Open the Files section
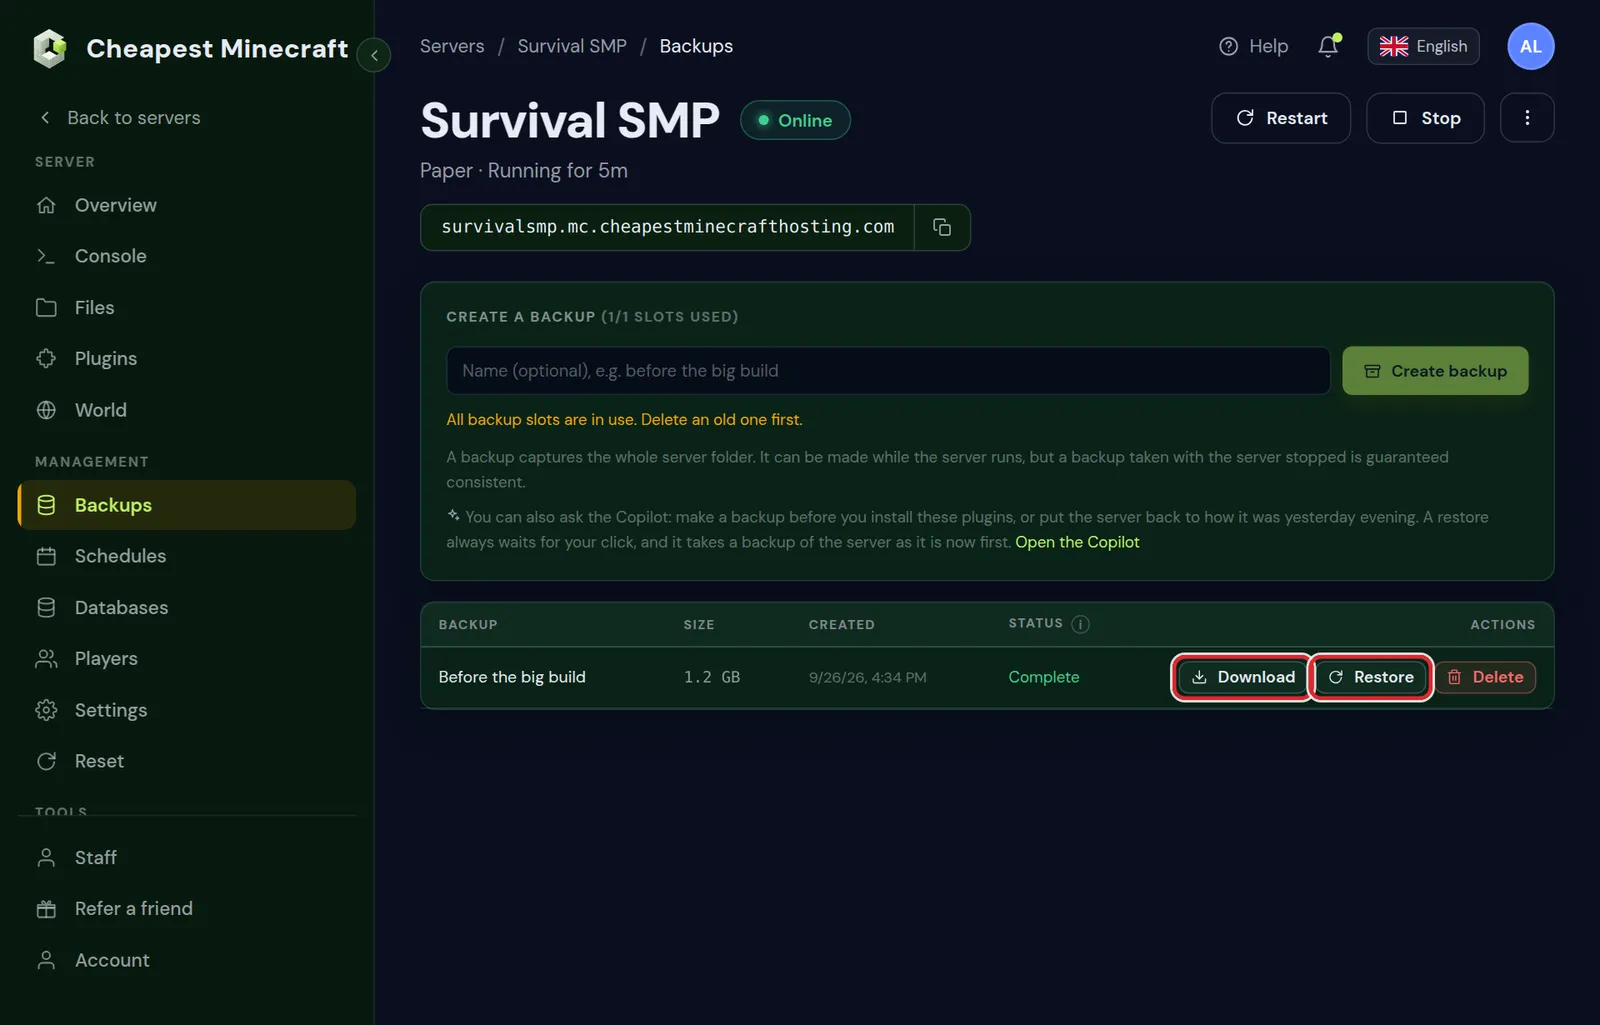The image size is (1600, 1025). click(x=187, y=308)
